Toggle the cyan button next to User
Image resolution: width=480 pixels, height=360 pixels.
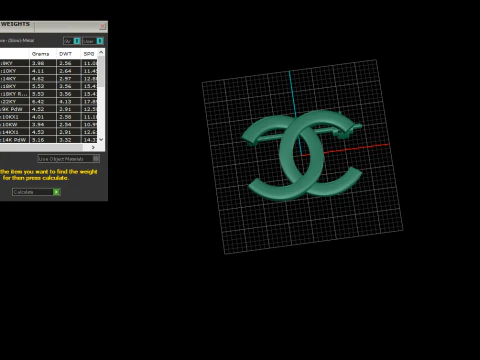(x=100, y=41)
